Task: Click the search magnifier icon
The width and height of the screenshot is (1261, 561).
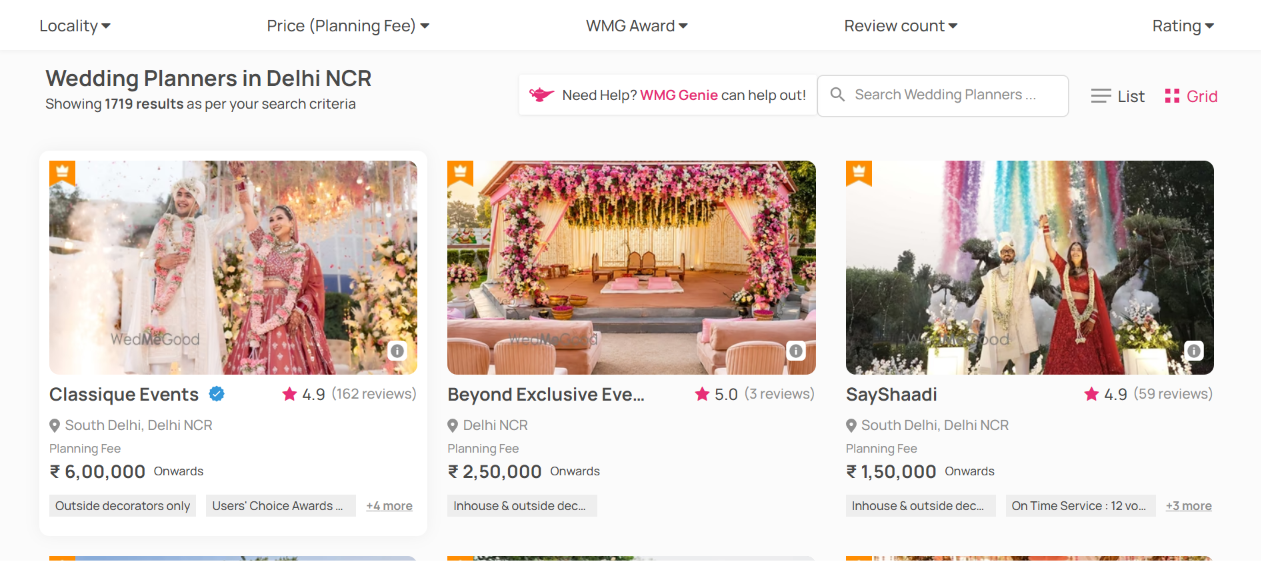Action: (837, 95)
